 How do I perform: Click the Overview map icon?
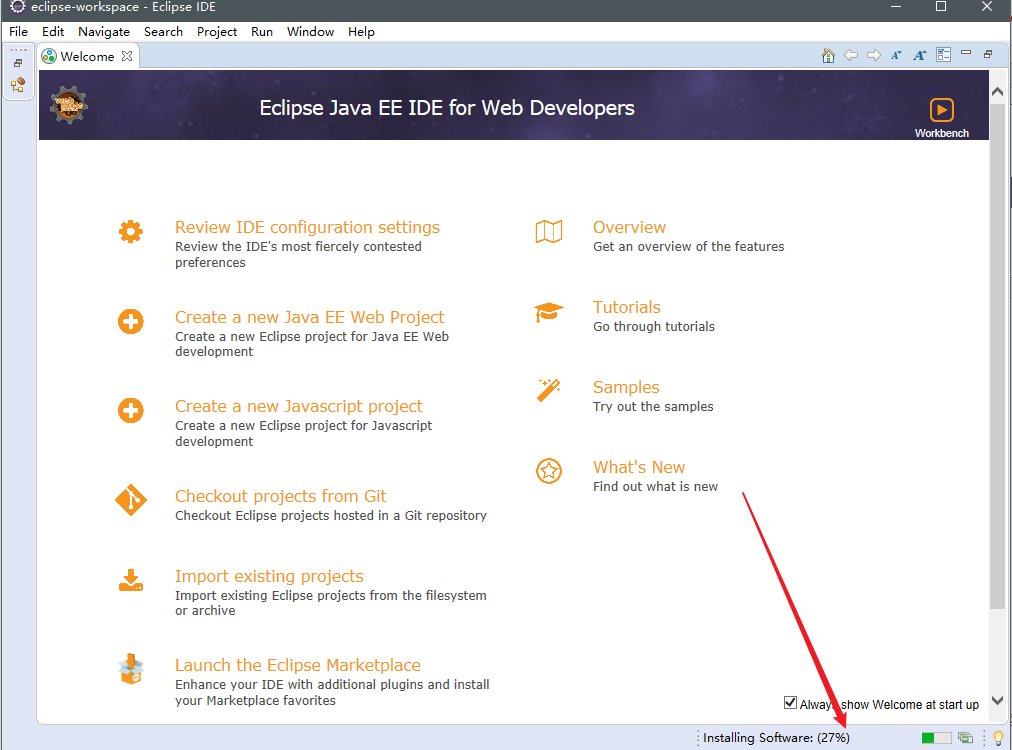click(549, 231)
